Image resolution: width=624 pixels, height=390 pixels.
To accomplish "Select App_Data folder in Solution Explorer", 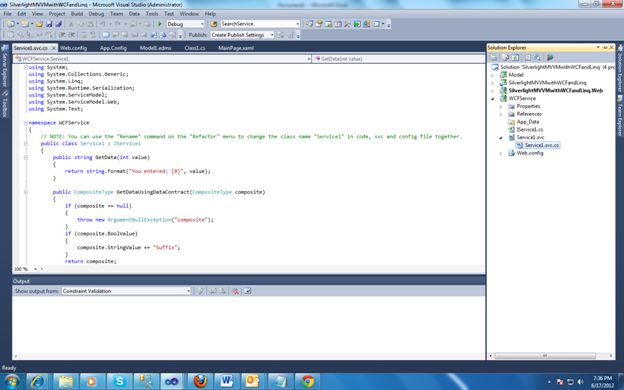I will [528, 122].
